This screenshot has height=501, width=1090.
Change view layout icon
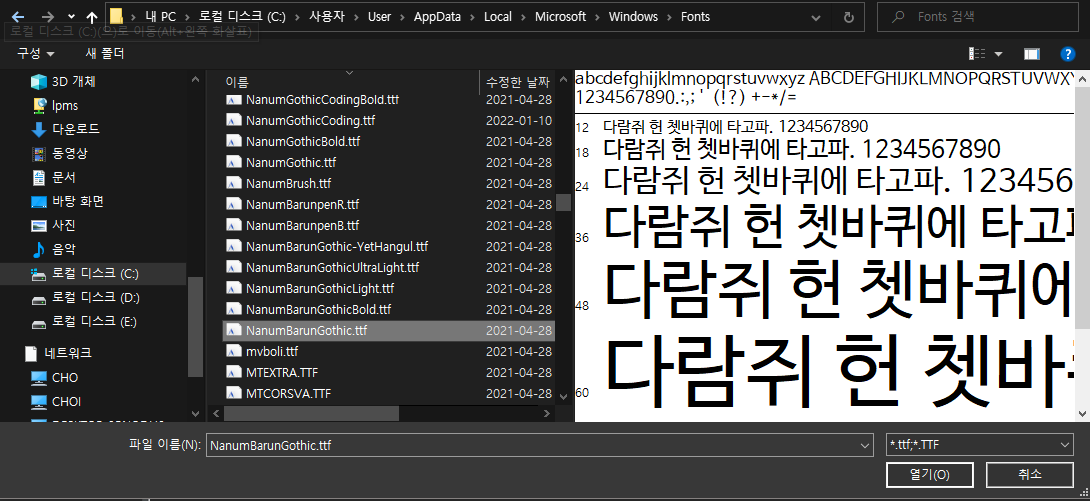tap(977, 54)
